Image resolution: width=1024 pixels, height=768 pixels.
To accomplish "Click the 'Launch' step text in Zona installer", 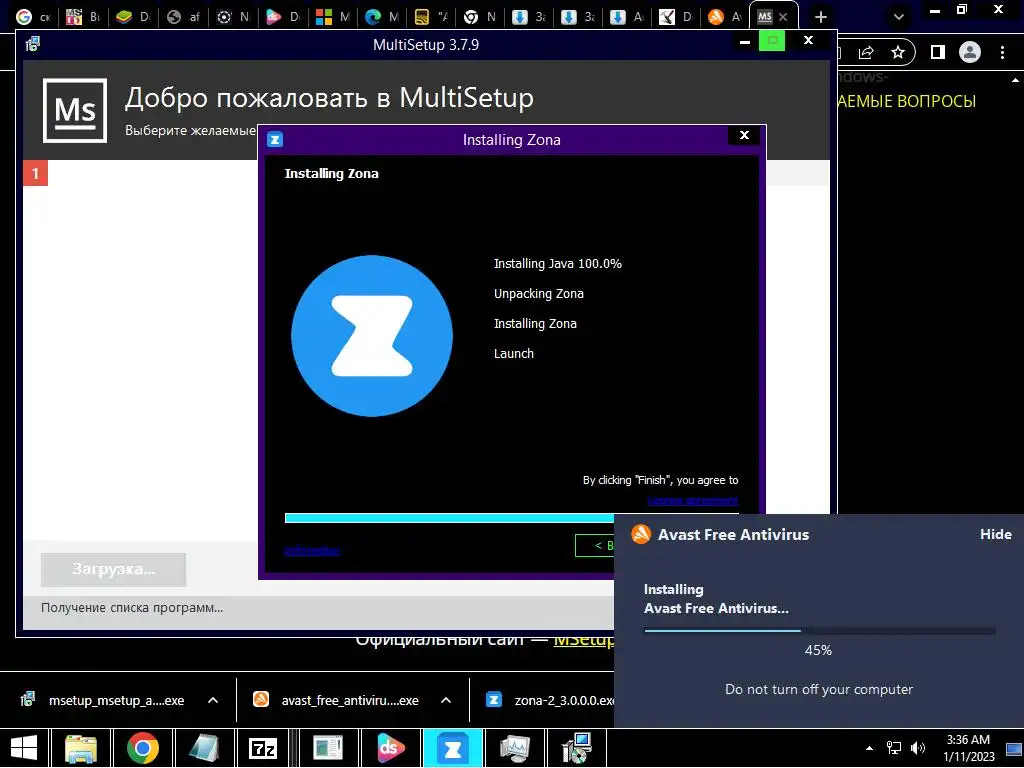I will coord(513,353).
